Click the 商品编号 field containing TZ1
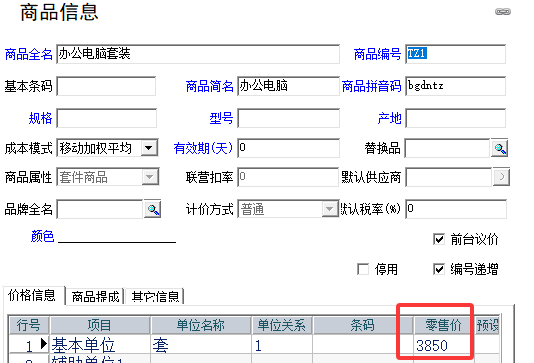Screen dimensions: 534x363 tap(455, 54)
